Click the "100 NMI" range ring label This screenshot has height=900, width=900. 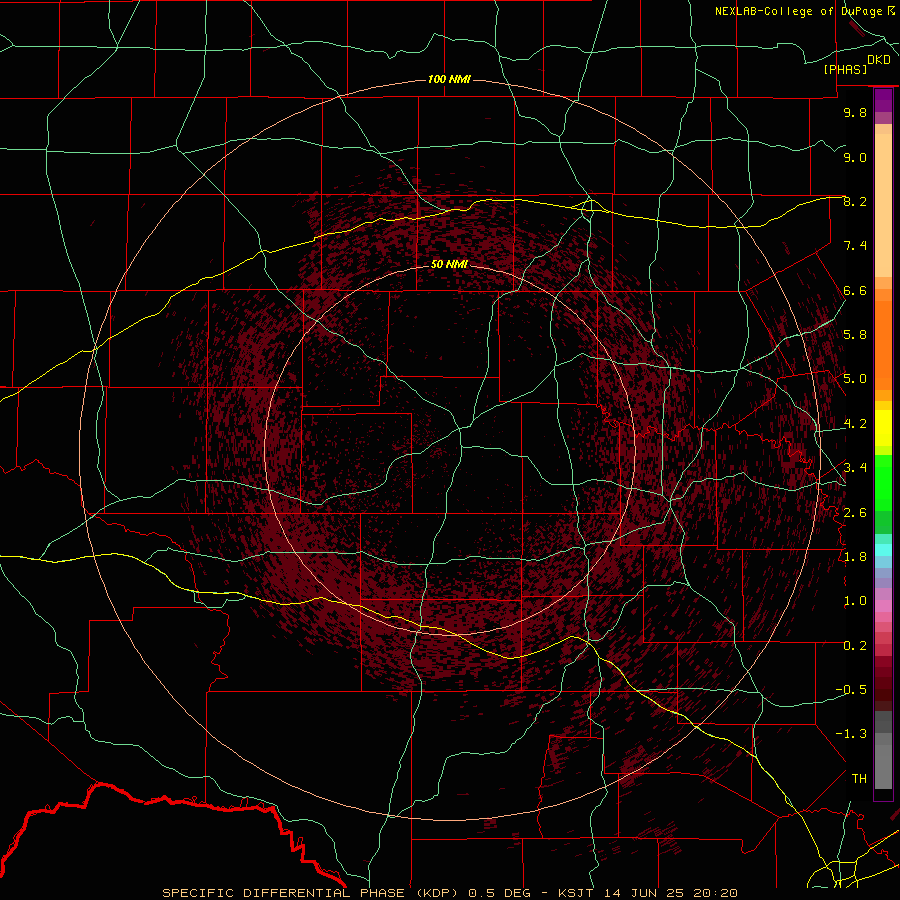(449, 79)
